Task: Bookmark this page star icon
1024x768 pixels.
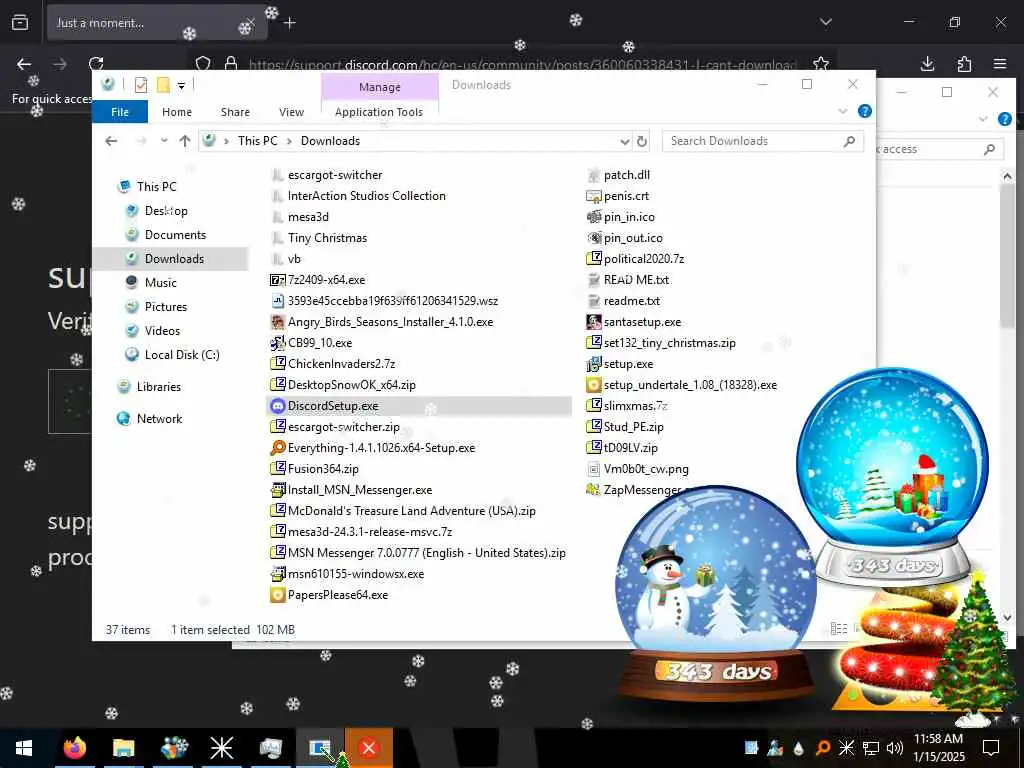Action: (821, 64)
